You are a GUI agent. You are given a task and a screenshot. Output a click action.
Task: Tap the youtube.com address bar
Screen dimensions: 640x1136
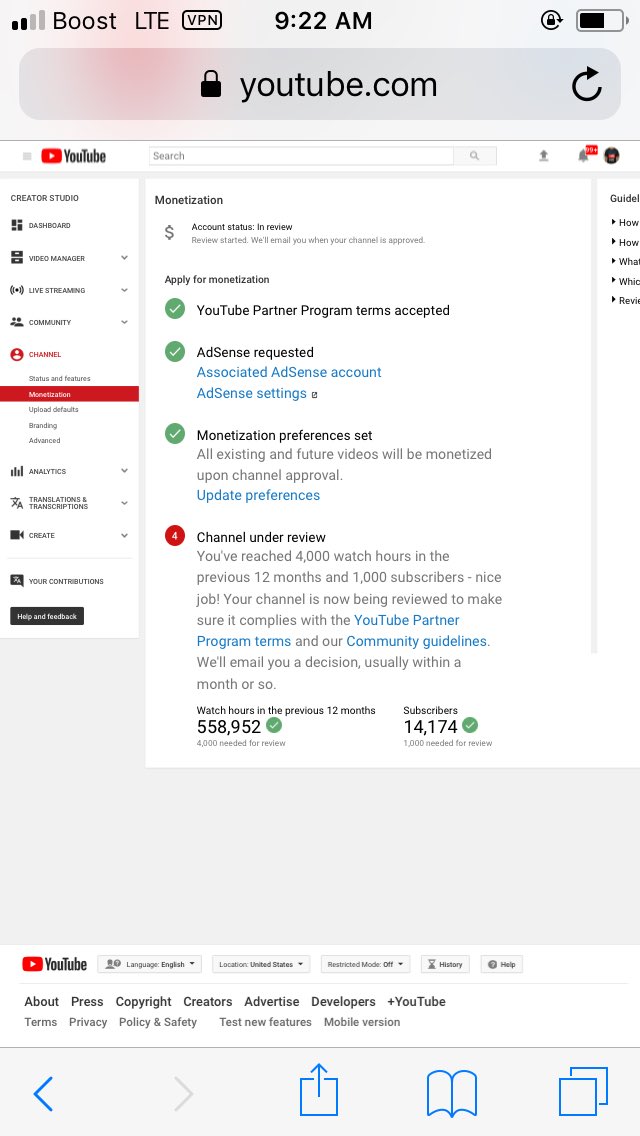tap(320, 84)
